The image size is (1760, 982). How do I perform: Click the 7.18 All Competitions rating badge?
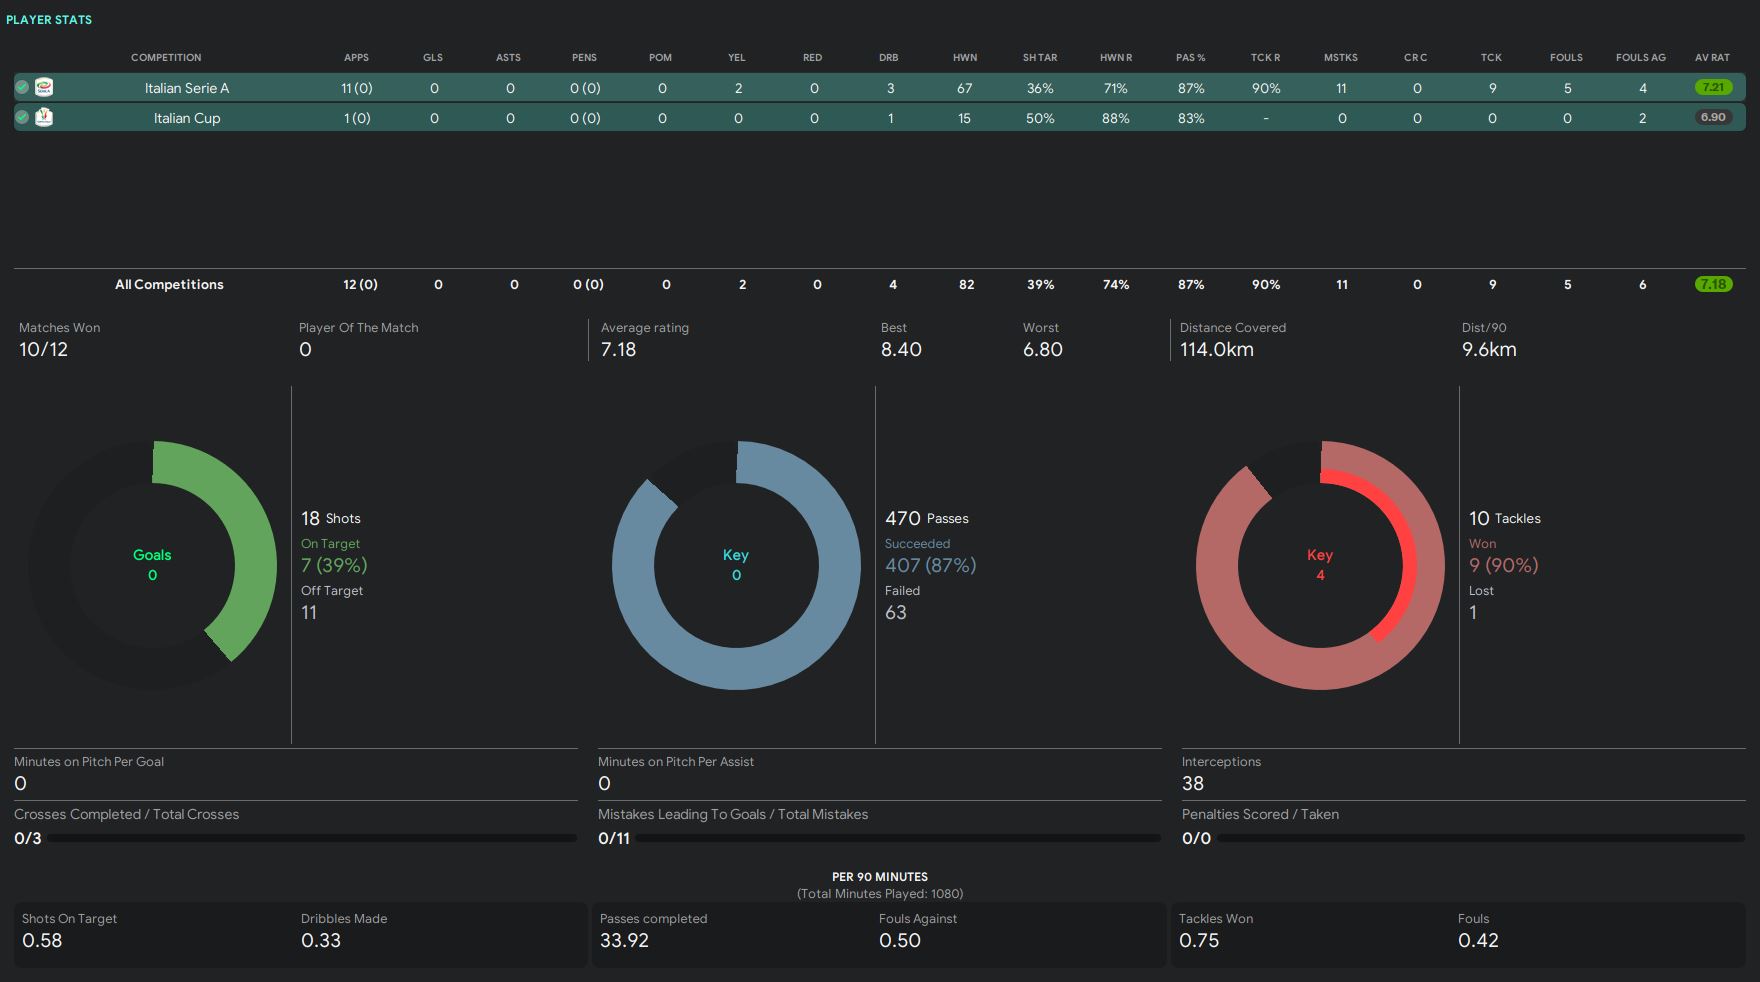tap(1713, 285)
